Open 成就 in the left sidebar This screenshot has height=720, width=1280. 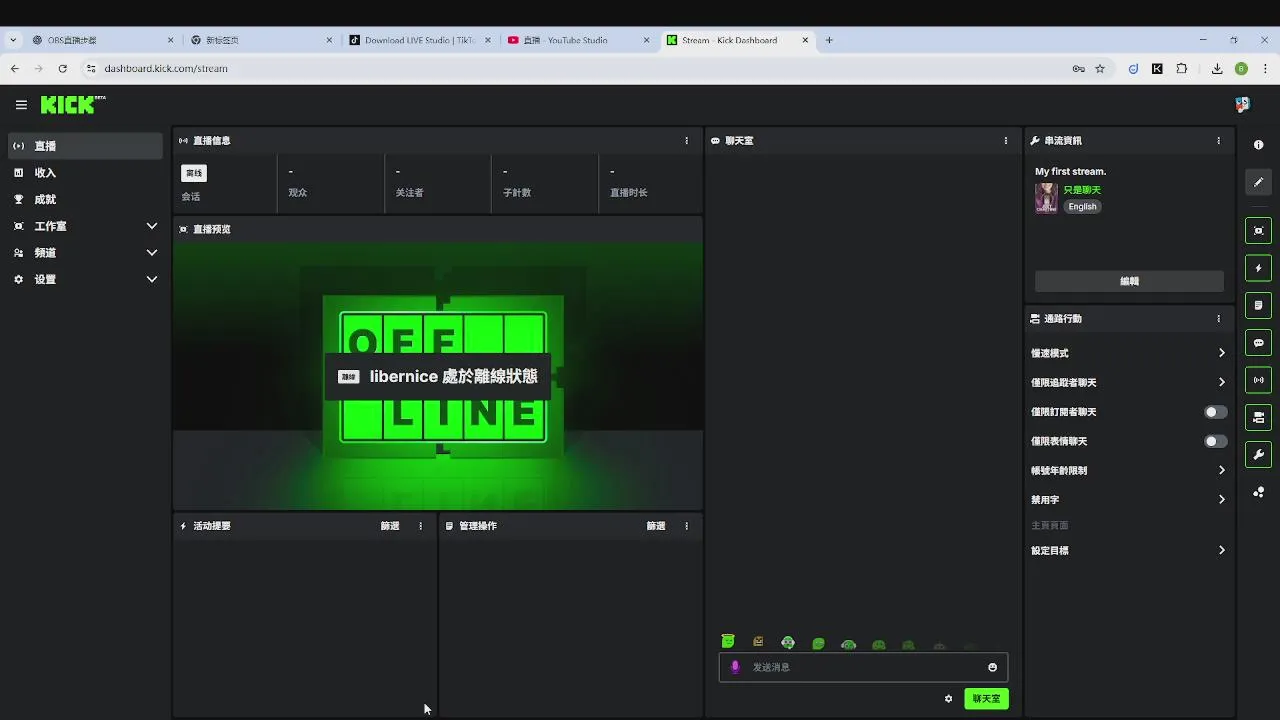(x=85, y=199)
